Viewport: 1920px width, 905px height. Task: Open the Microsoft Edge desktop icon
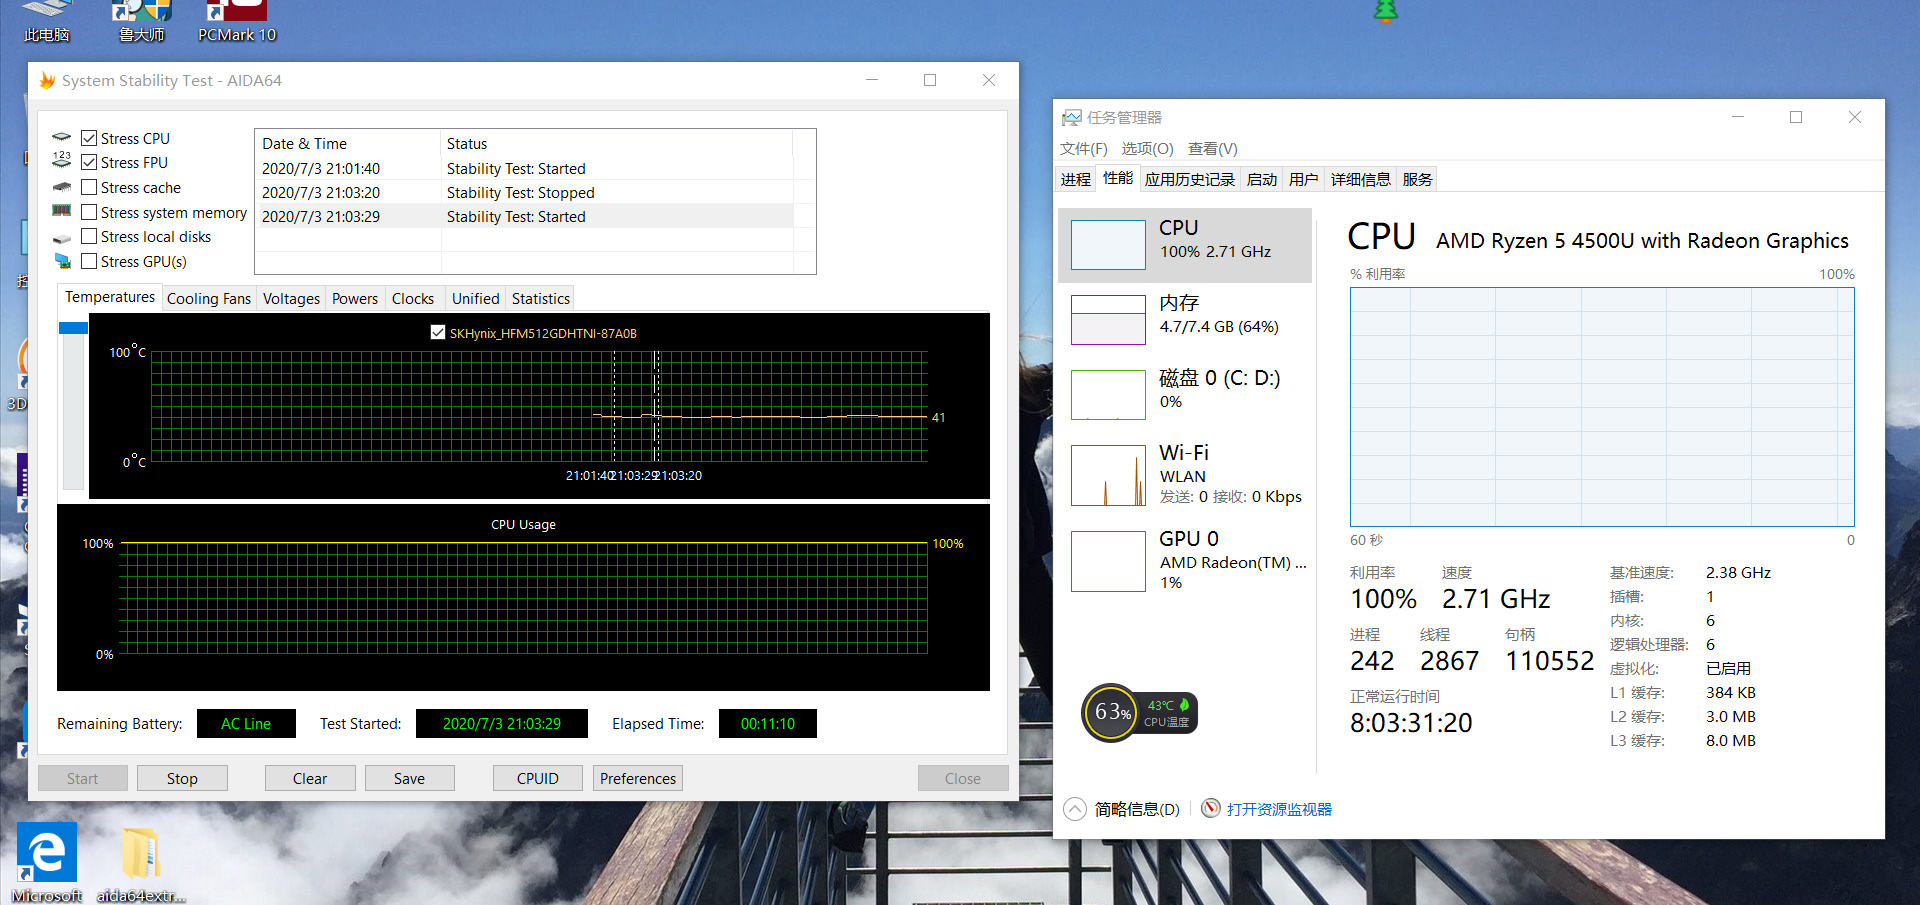click(x=47, y=862)
